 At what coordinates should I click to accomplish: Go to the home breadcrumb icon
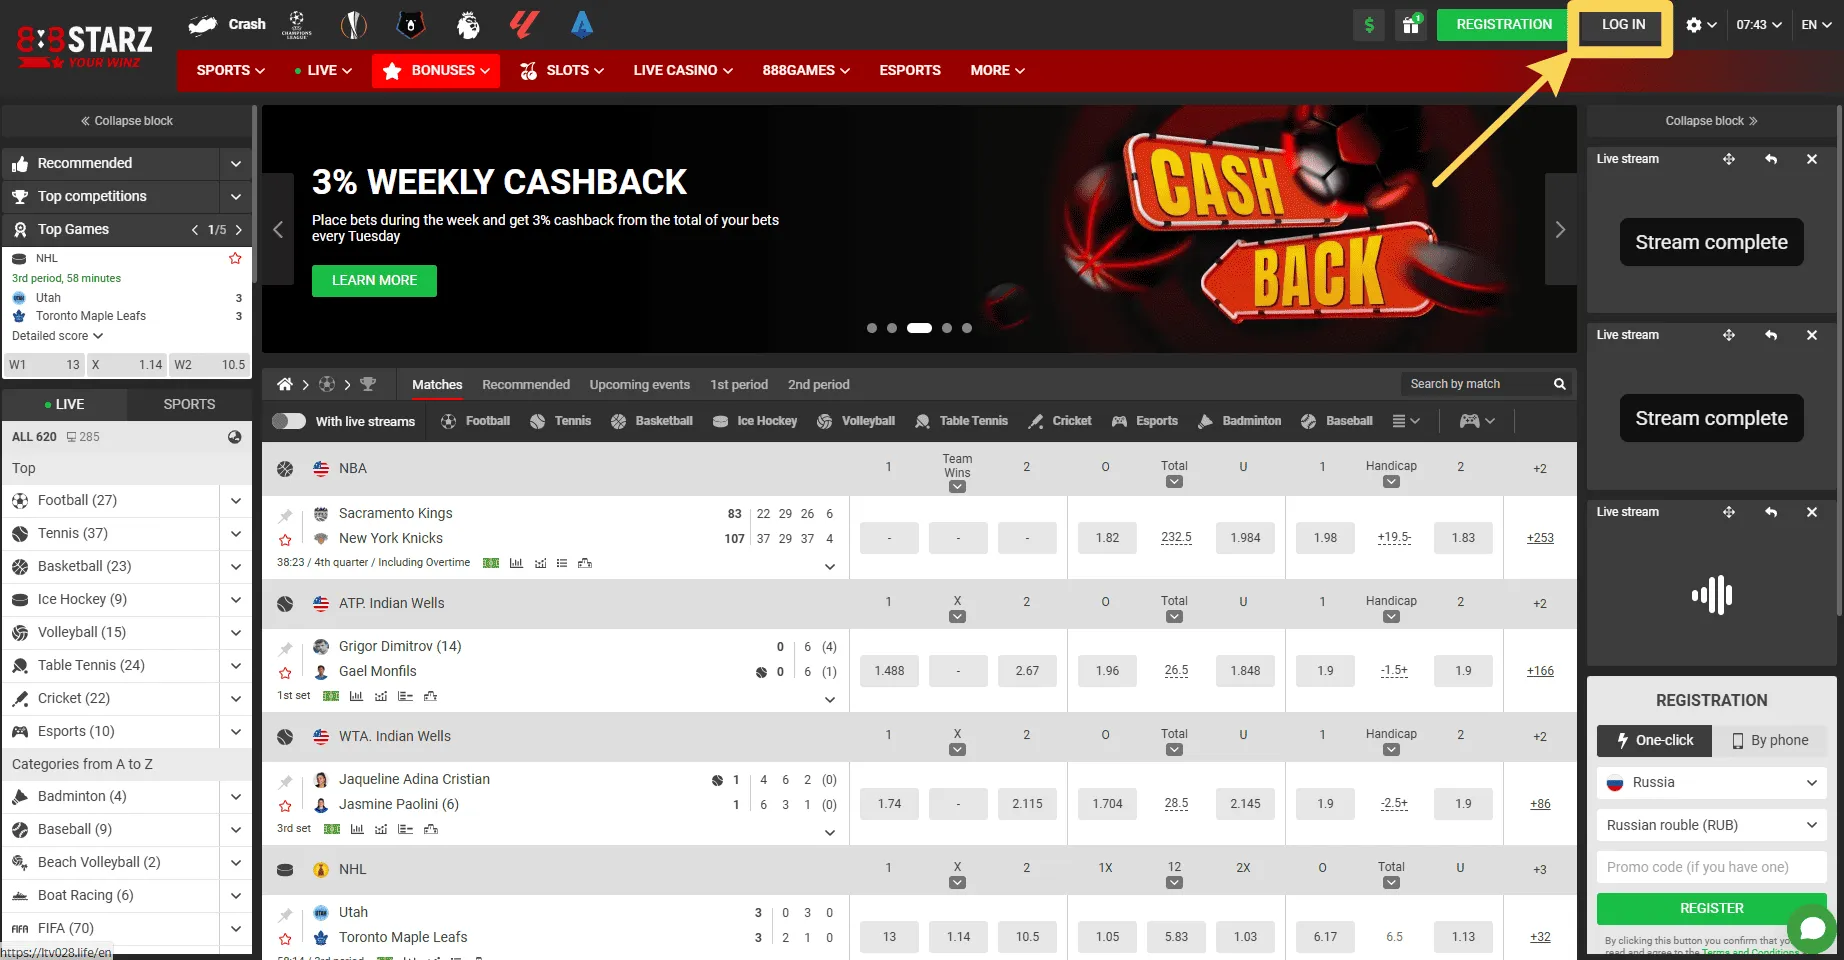coord(285,384)
